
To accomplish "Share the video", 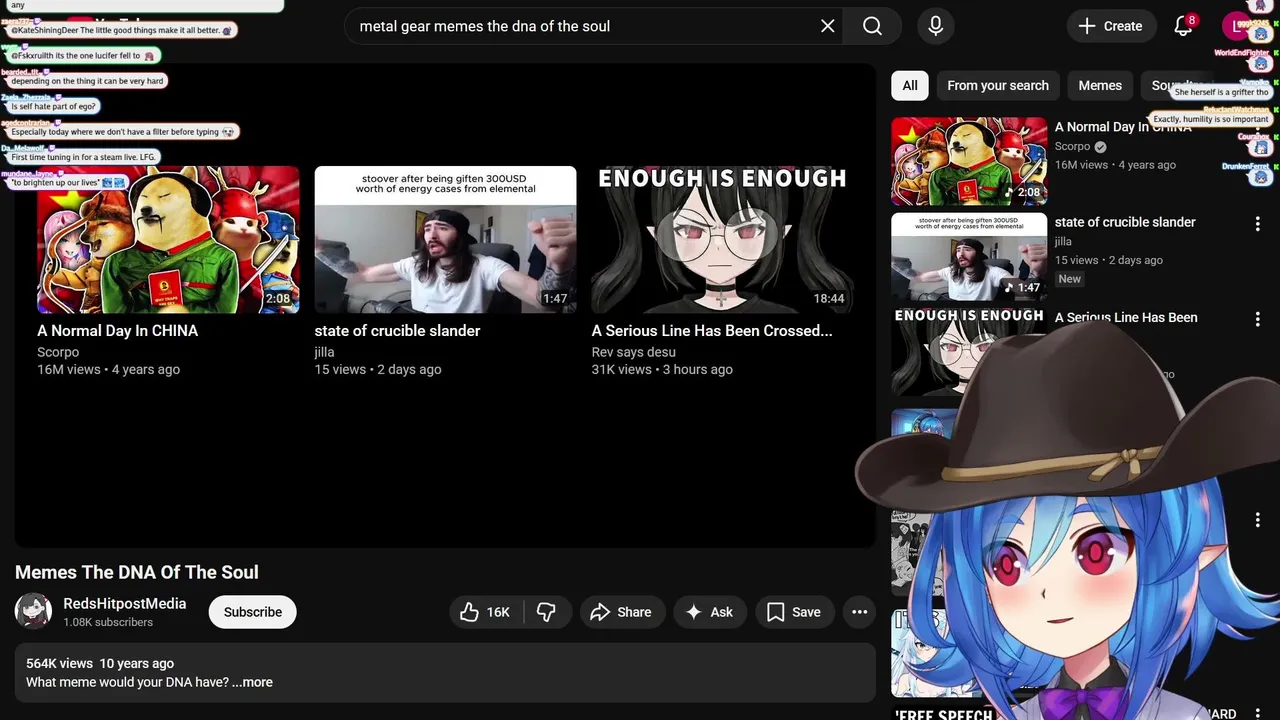I will click(x=621, y=612).
